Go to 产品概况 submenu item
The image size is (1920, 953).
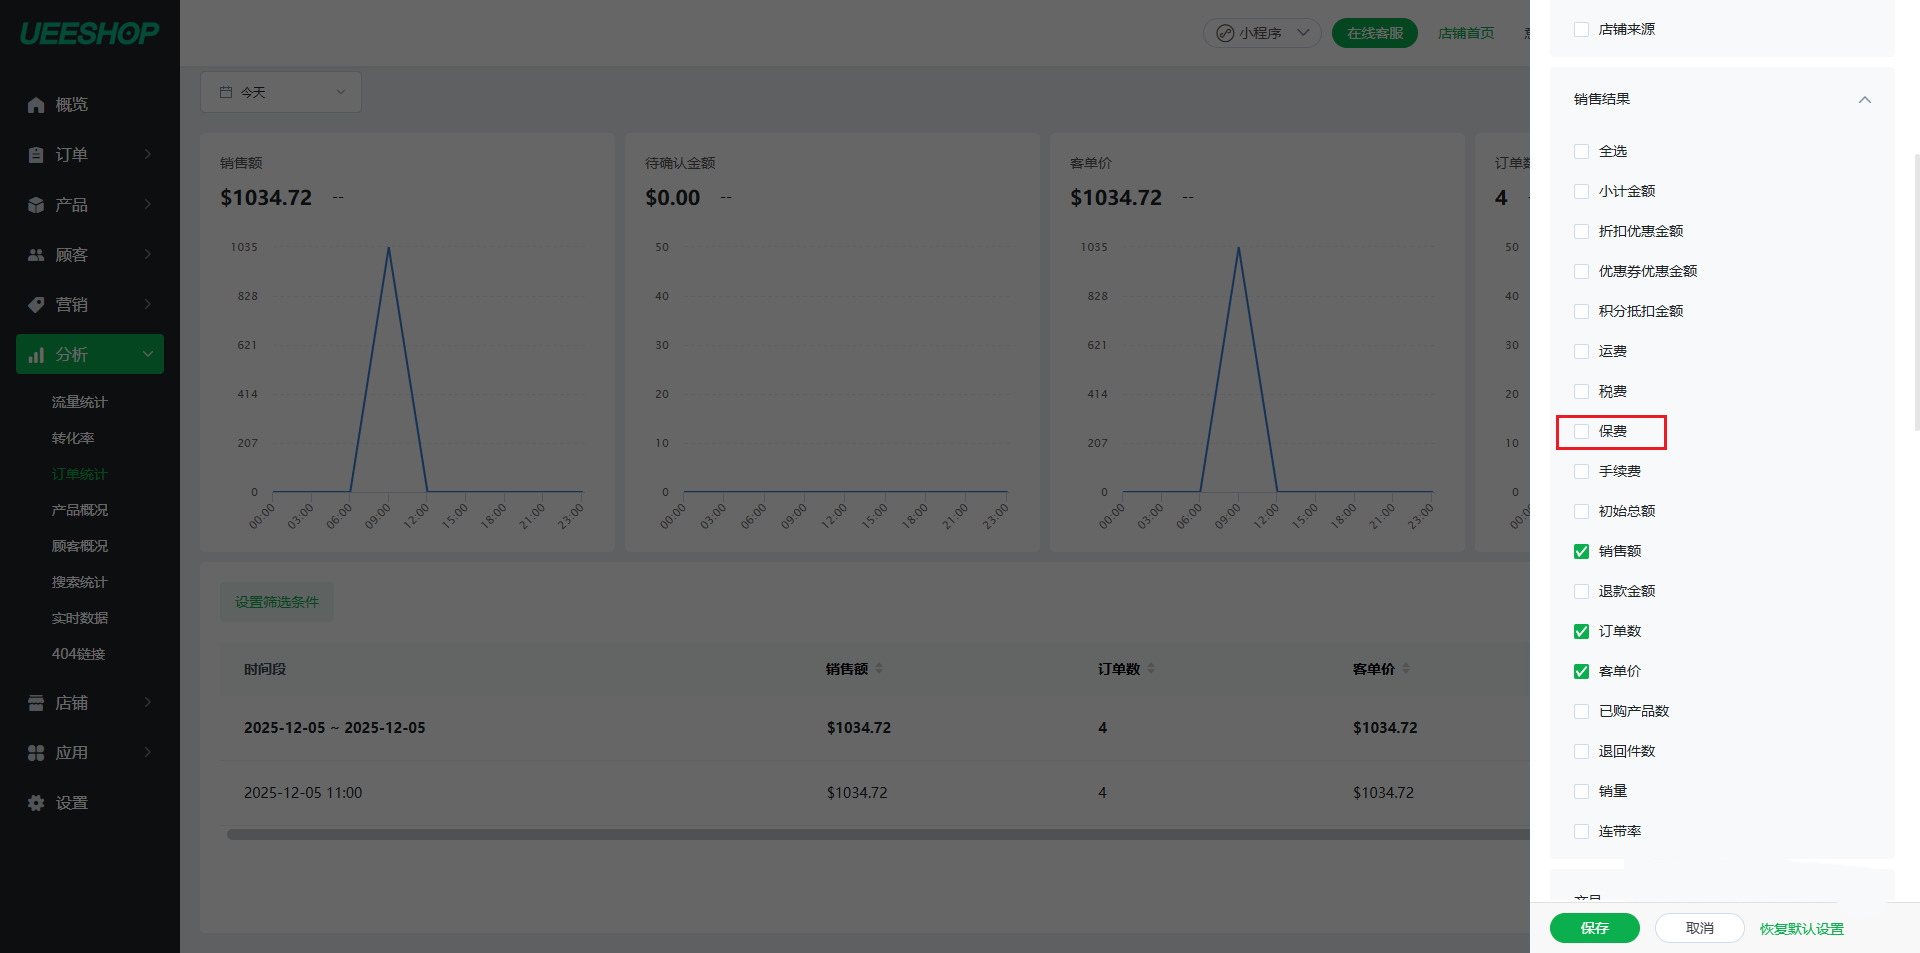tap(79, 510)
